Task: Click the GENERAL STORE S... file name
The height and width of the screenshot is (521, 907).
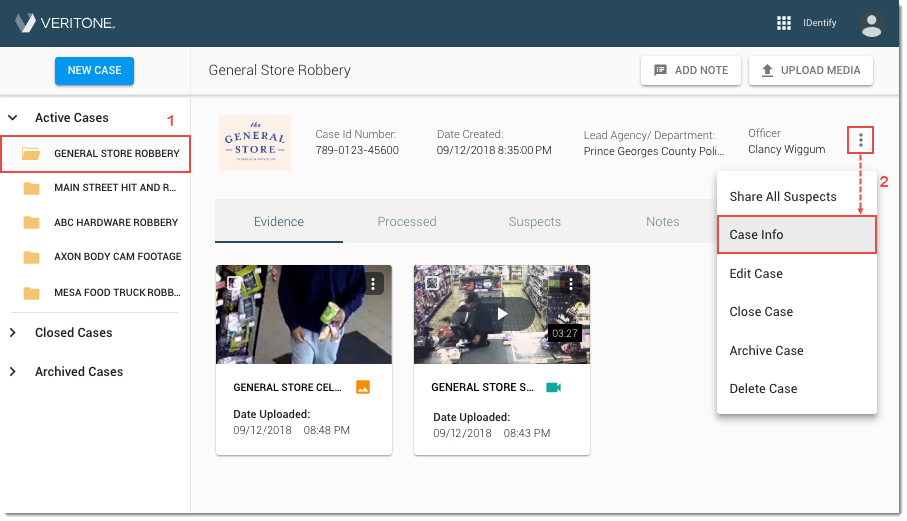Action: click(x=482, y=387)
